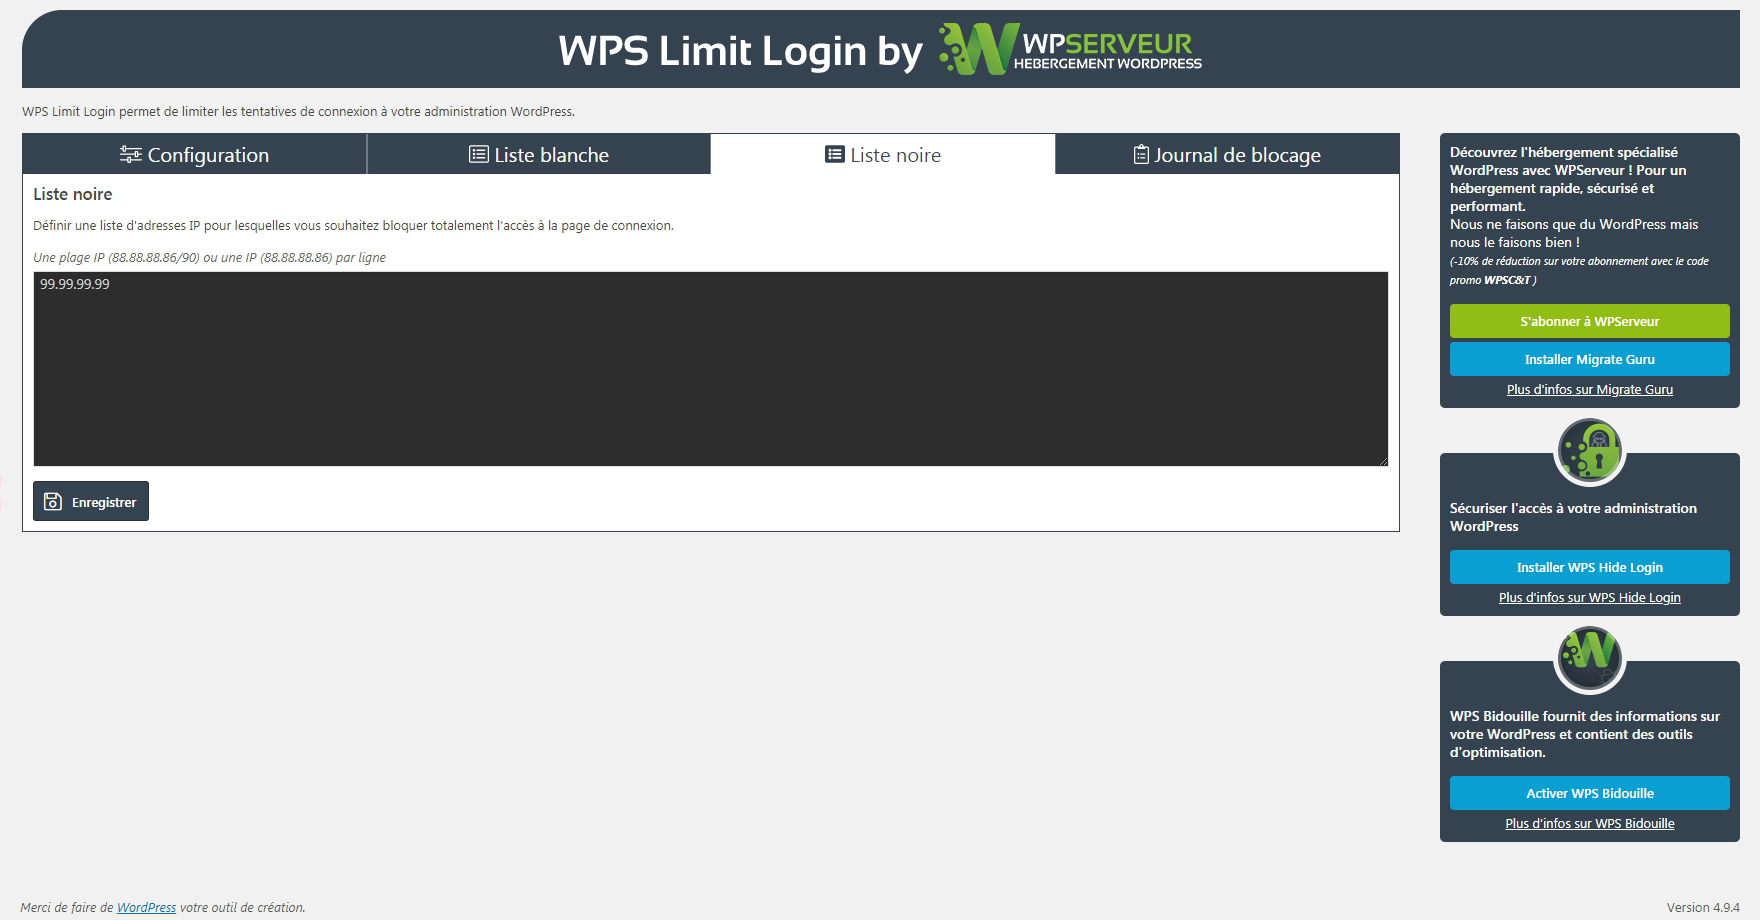Click the clipboard icon beside Journal de blocage
This screenshot has height=920, width=1760.
(1141, 154)
